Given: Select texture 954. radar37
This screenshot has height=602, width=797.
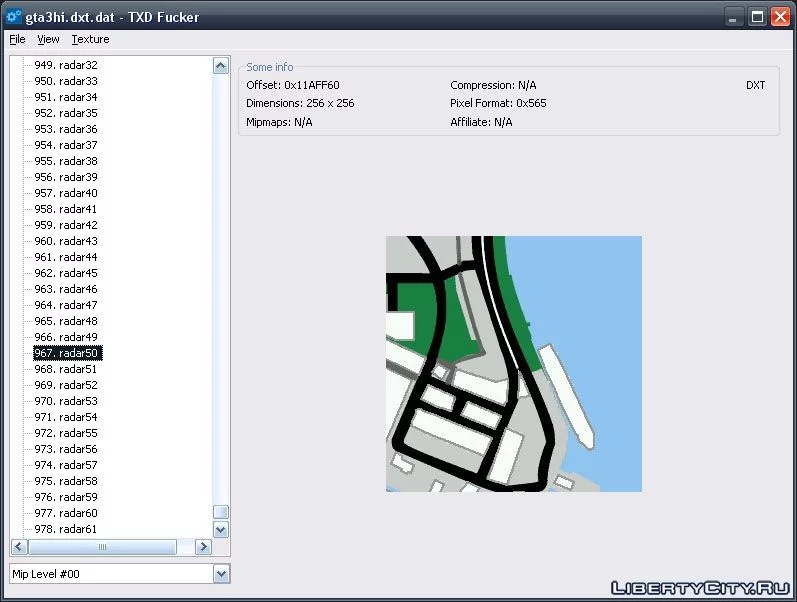Looking at the screenshot, I should click(66, 145).
